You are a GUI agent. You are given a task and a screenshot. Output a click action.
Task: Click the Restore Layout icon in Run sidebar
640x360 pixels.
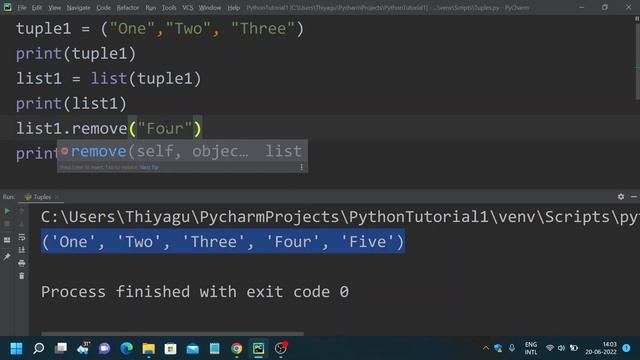point(7,240)
